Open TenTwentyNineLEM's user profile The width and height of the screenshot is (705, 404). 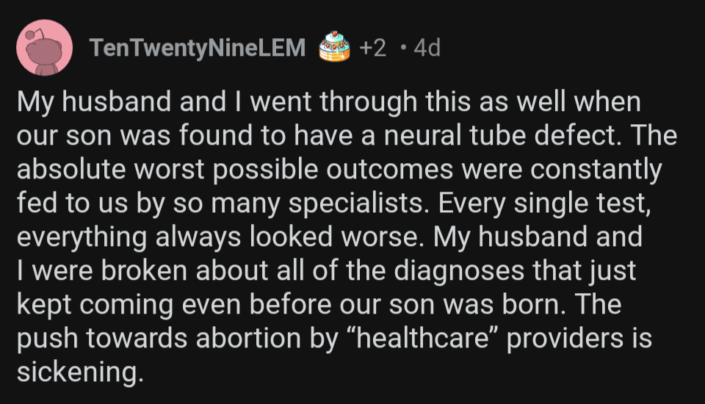pos(196,48)
